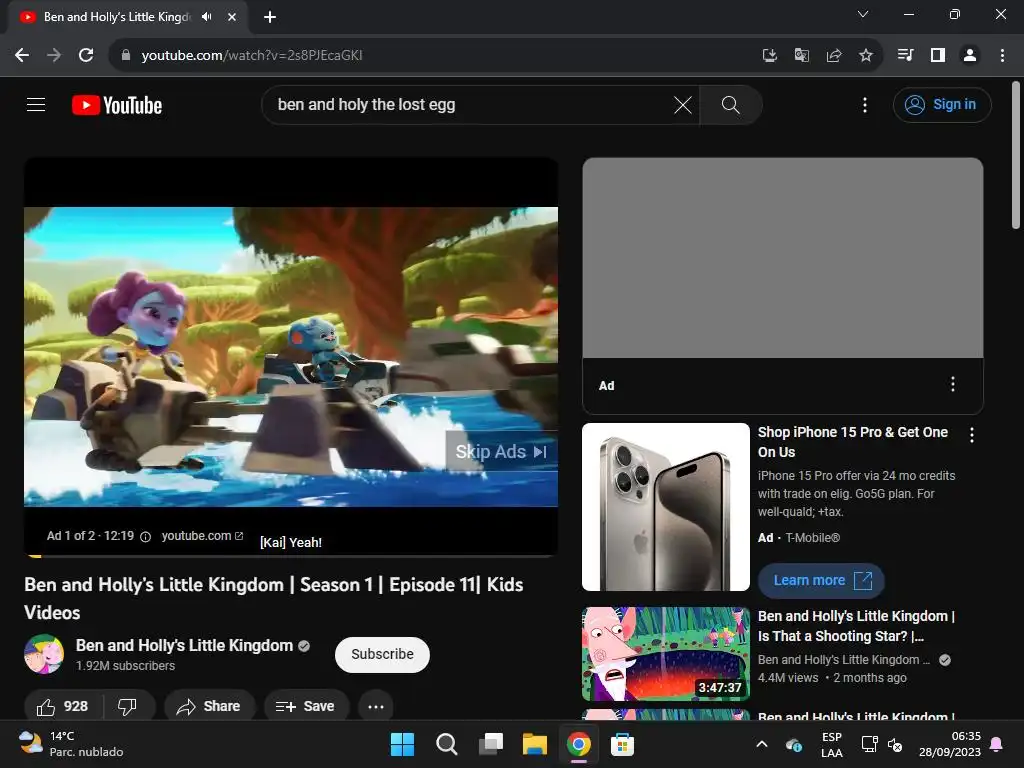1024x768 pixels.
Task: Save the video to a playlist
Action: click(x=306, y=706)
